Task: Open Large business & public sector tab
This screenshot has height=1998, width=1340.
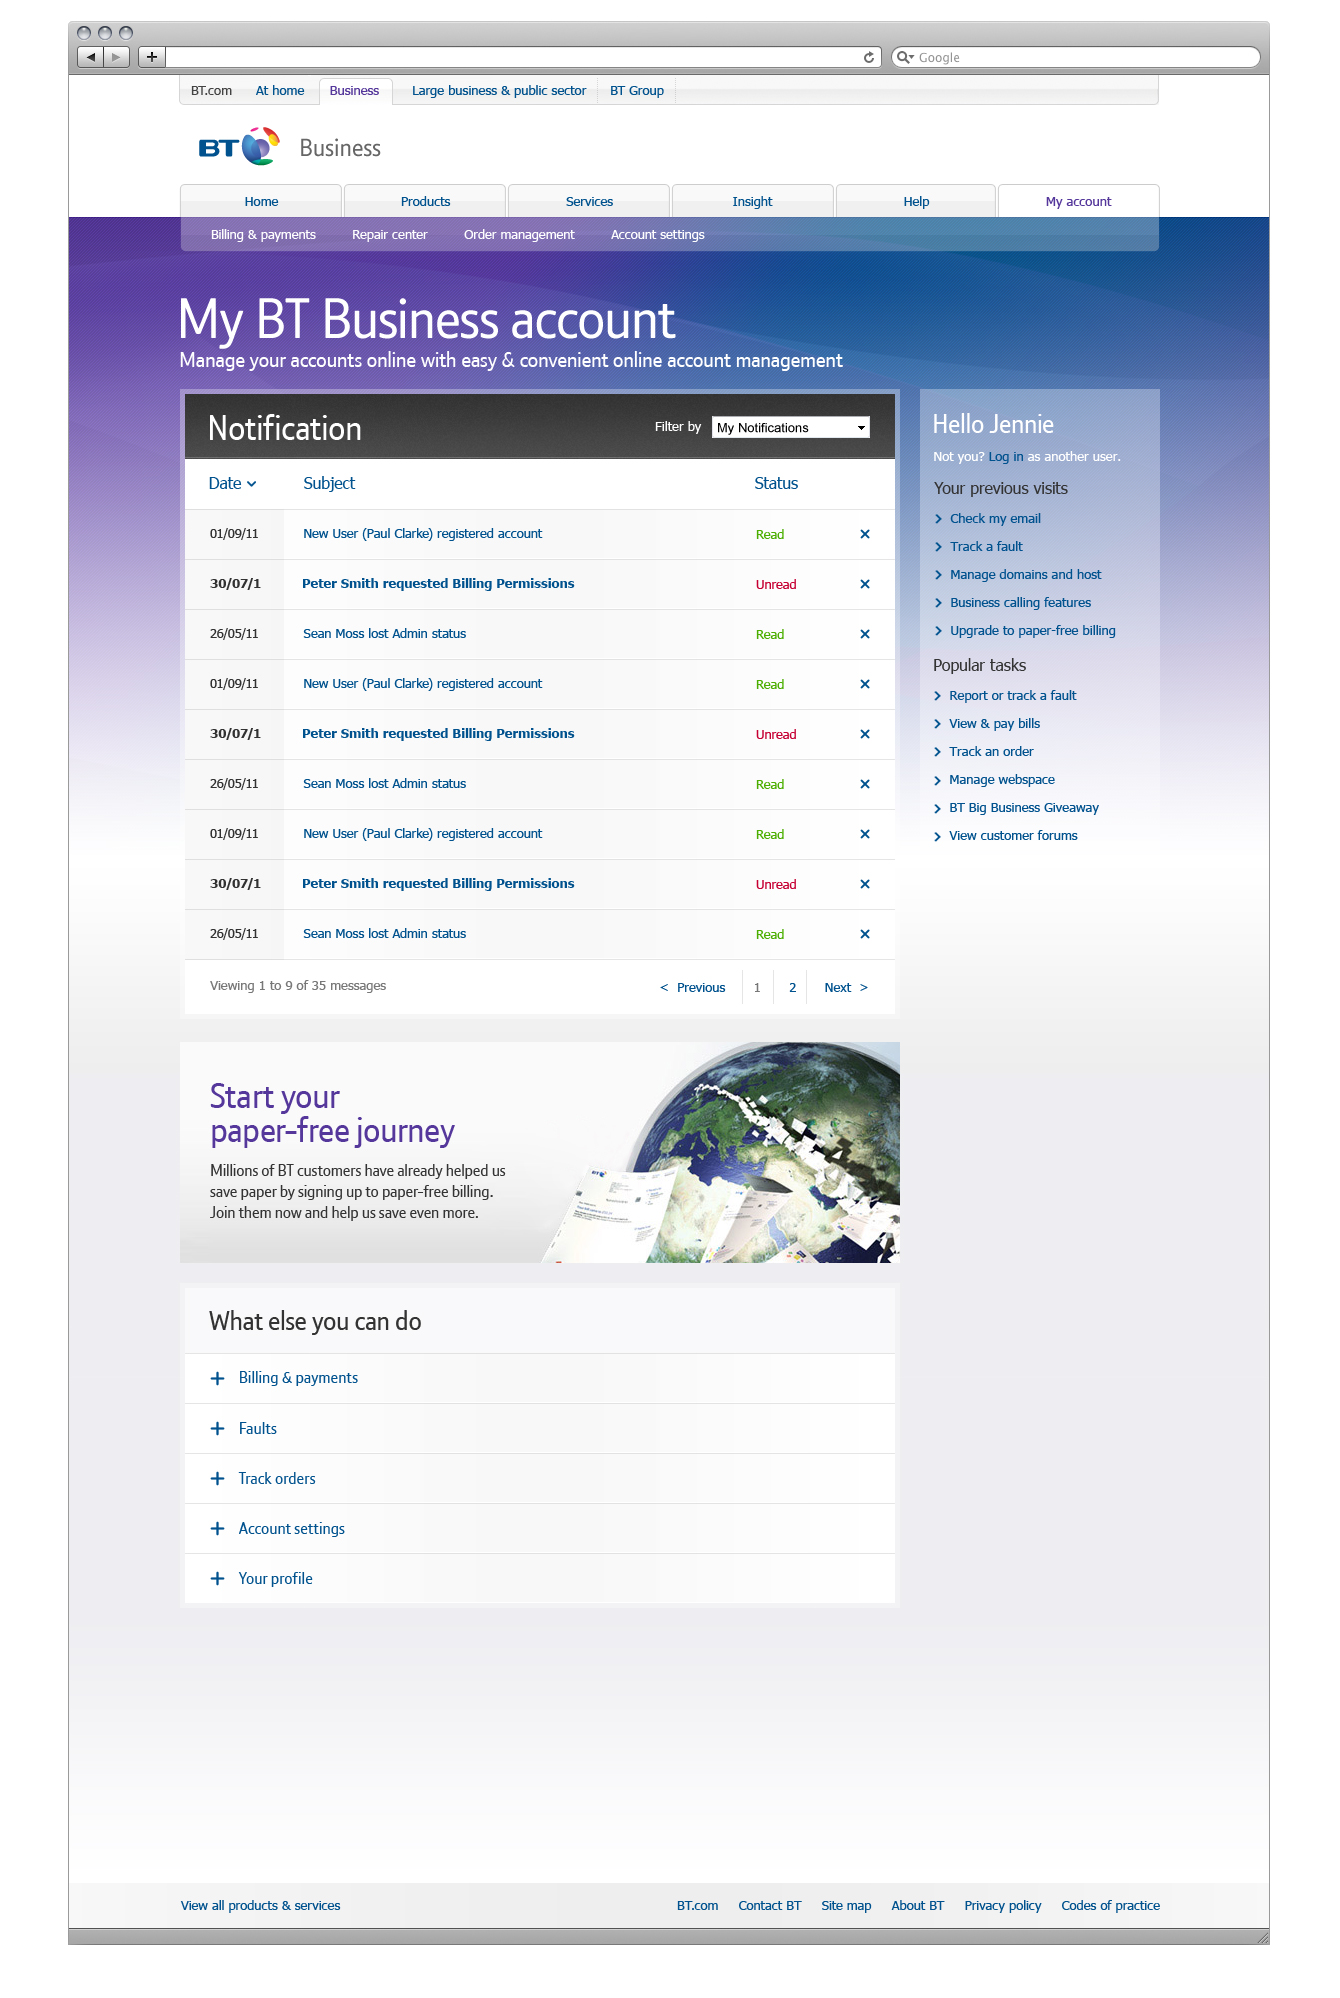Action: (499, 91)
